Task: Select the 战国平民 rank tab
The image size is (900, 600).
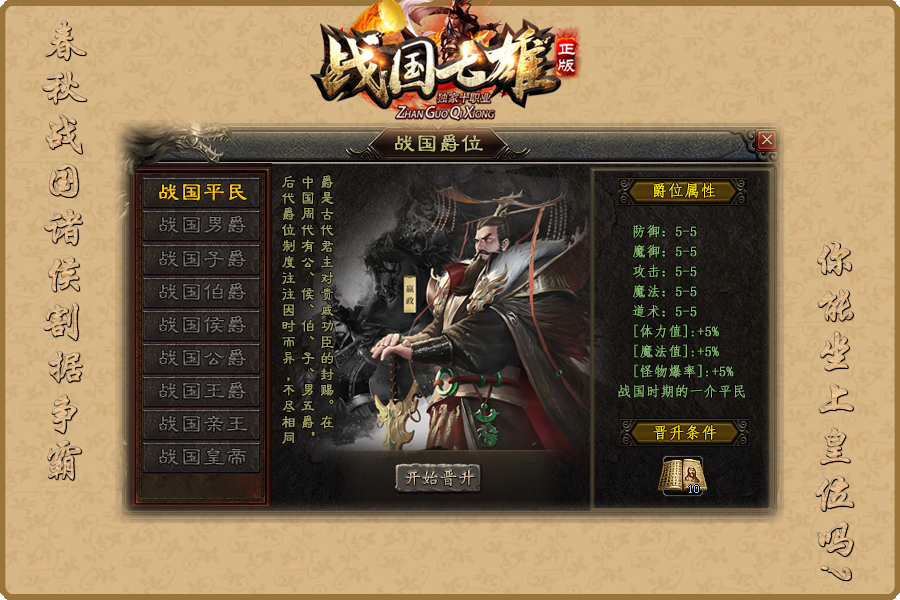Action: [202, 192]
